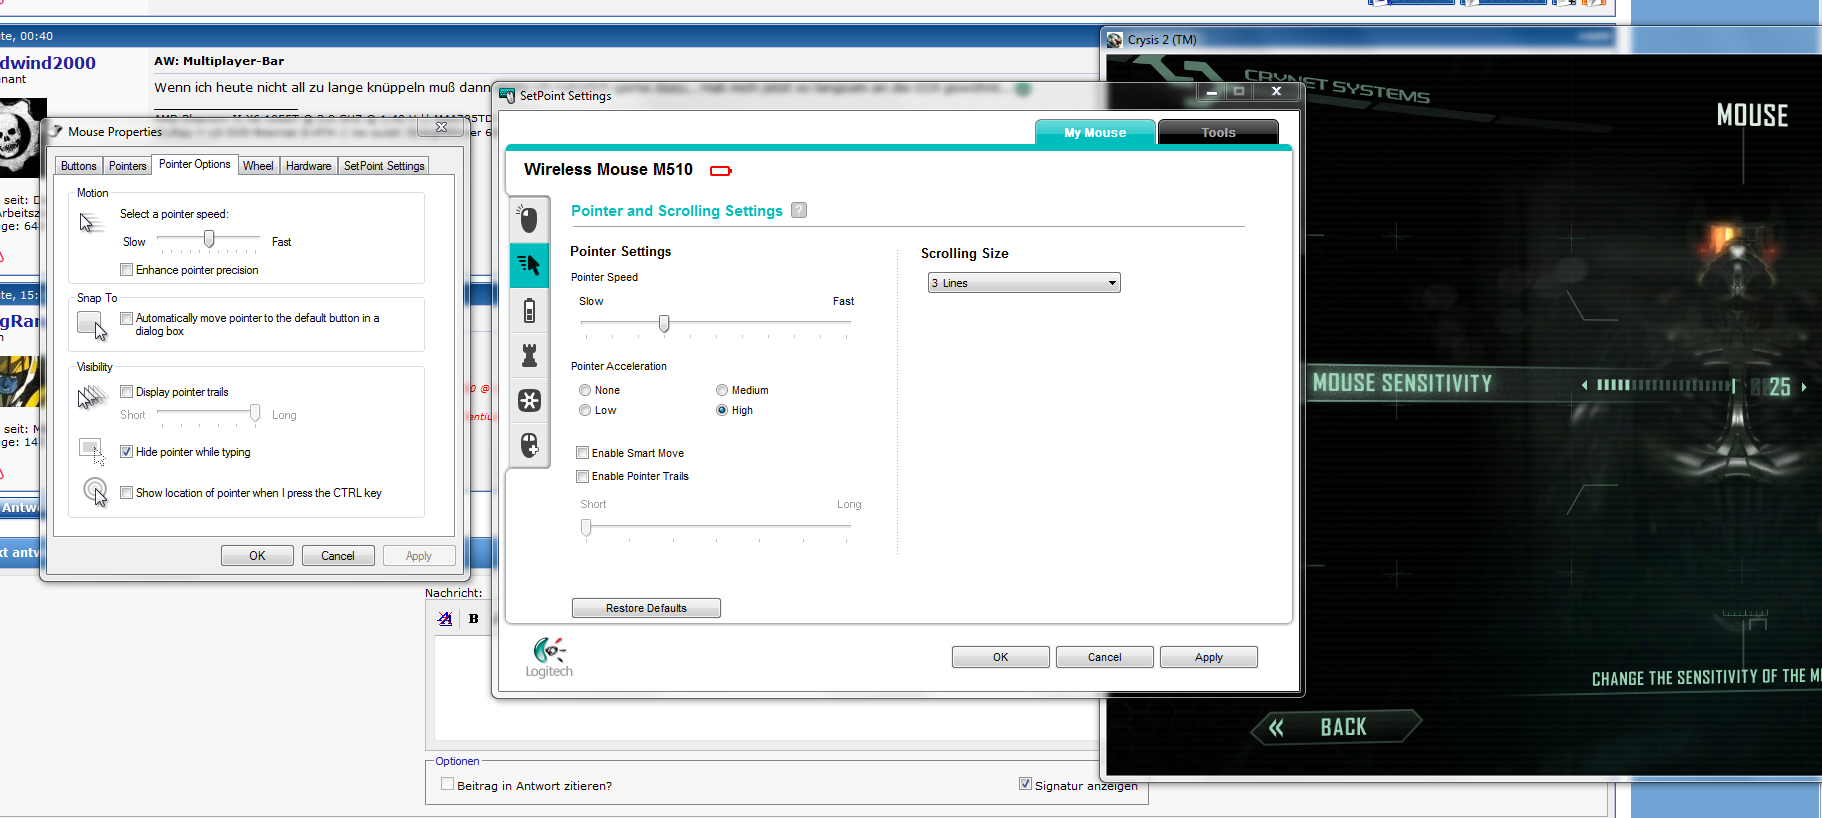Open add device mouse-plus sidebar icon
The width and height of the screenshot is (1822, 818).
pyautogui.click(x=529, y=445)
